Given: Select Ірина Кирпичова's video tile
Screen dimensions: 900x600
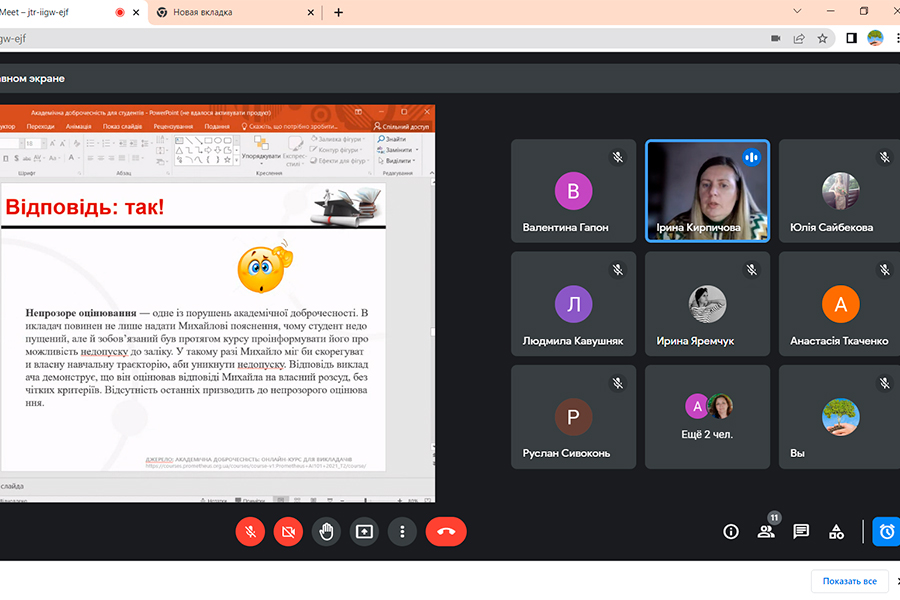Looking at the screenshot, I should [x=707, y=190].
